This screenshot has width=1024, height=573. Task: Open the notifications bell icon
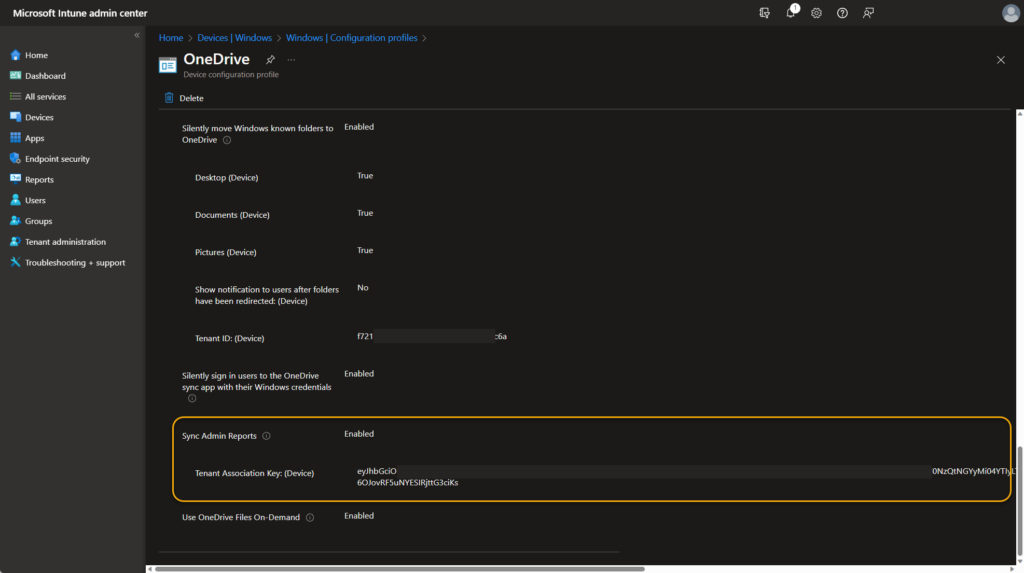(791, 12)
